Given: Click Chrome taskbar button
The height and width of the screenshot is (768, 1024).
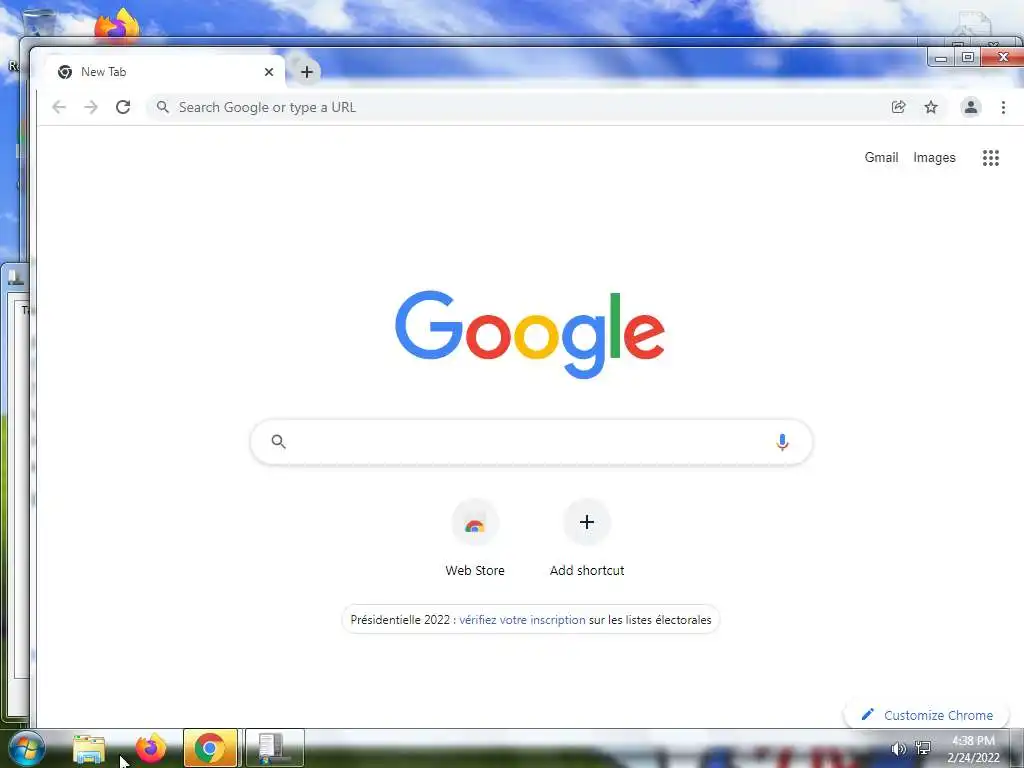Looking at the screenshot, I should point(210,748).
